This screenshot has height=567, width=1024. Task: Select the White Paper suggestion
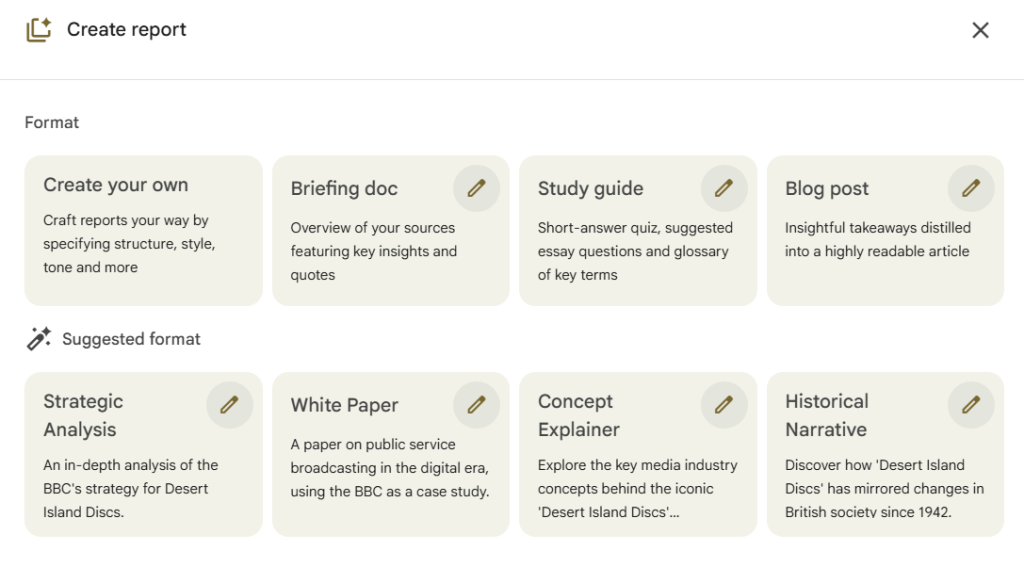pos(344,405)
